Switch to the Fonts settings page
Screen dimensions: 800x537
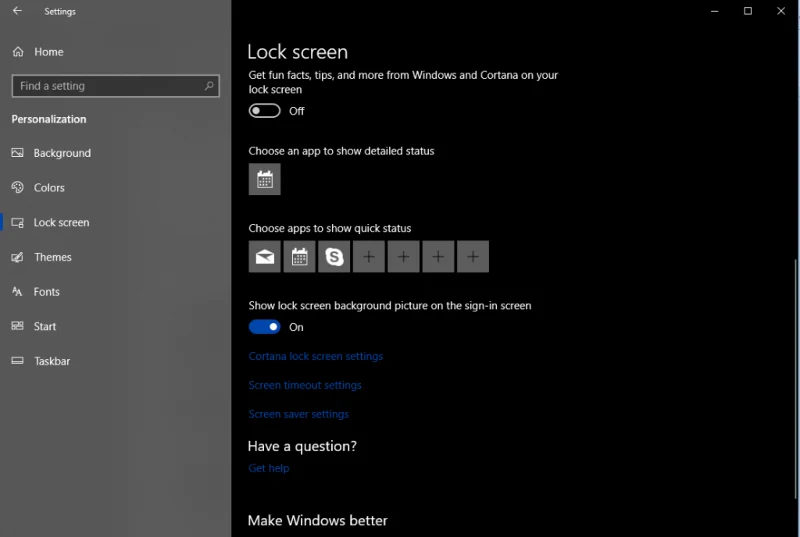pos(47,292)
